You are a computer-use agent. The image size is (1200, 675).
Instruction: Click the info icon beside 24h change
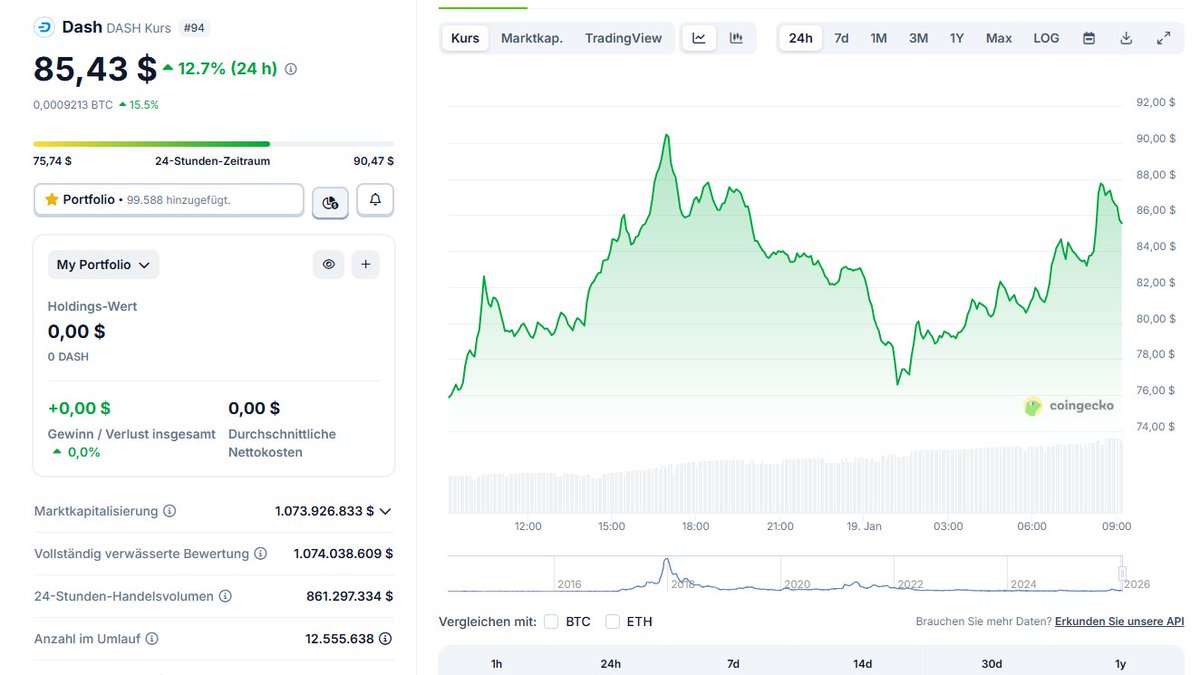(291, 69)
